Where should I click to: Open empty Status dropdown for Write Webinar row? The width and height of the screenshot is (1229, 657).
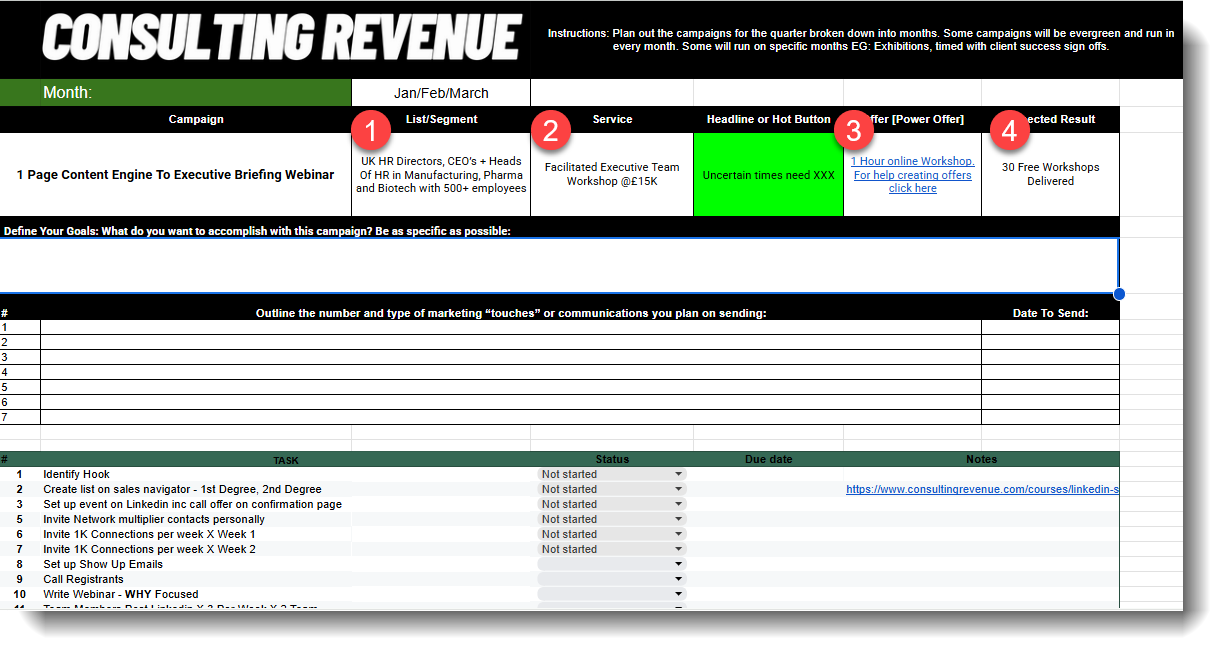coord(612,594)
